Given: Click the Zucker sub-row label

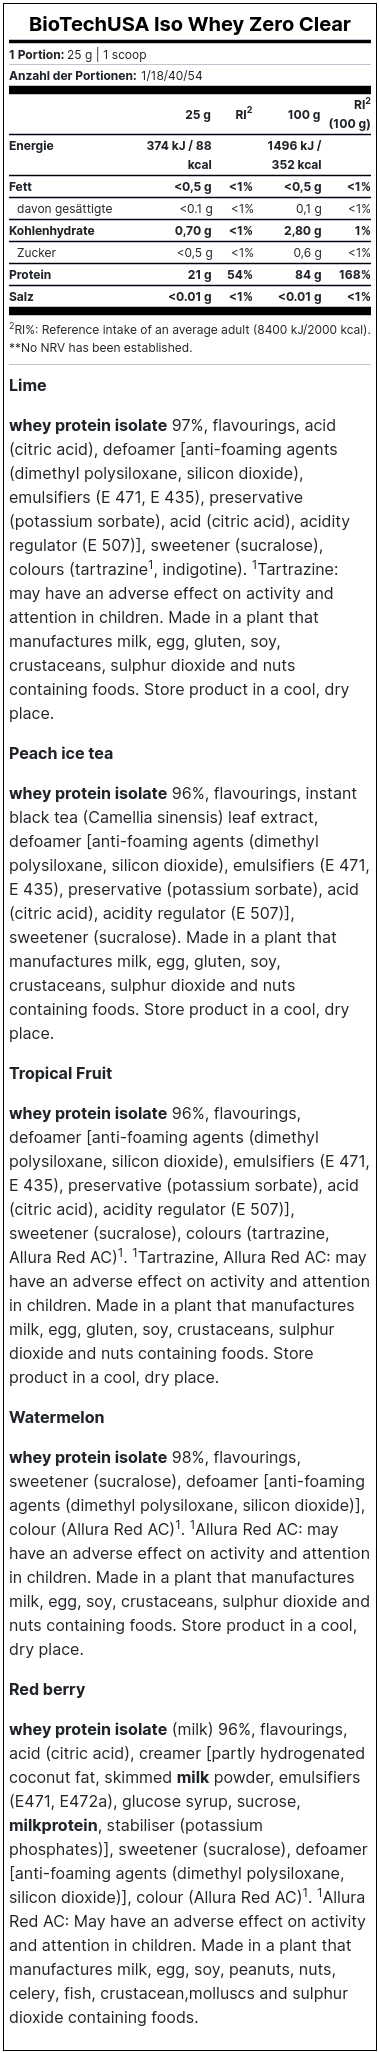Looking at the screenshot, I should (x=36, y=252).
